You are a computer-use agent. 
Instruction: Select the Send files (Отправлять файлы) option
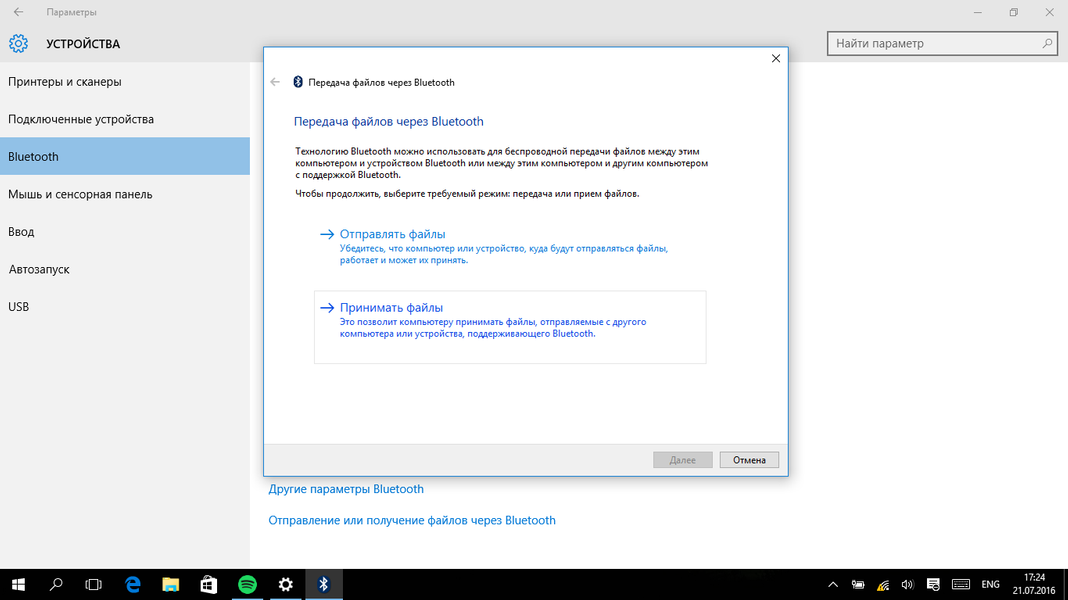pos(509,247)
